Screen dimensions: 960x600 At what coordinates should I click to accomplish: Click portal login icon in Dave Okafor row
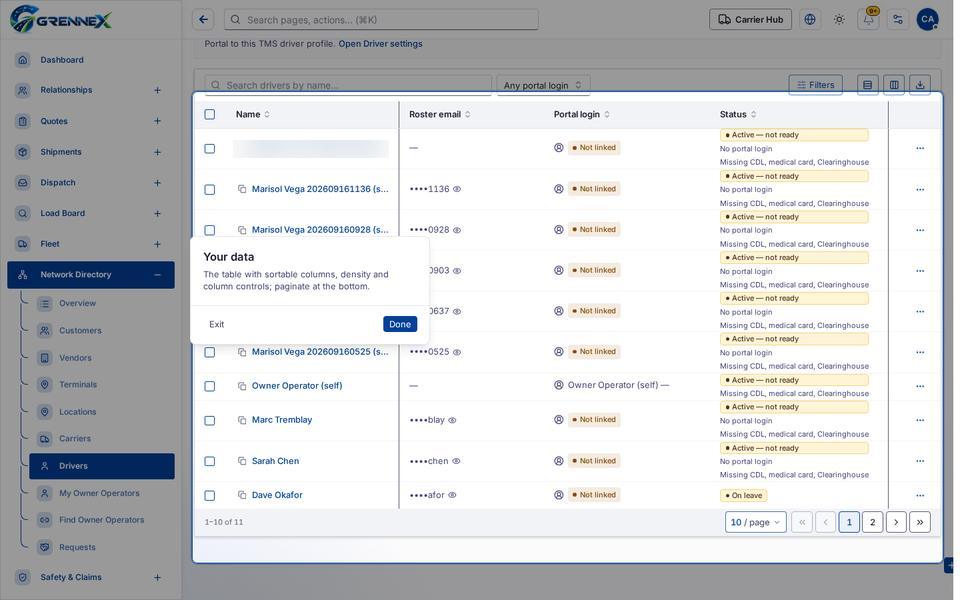pos(558,495)
